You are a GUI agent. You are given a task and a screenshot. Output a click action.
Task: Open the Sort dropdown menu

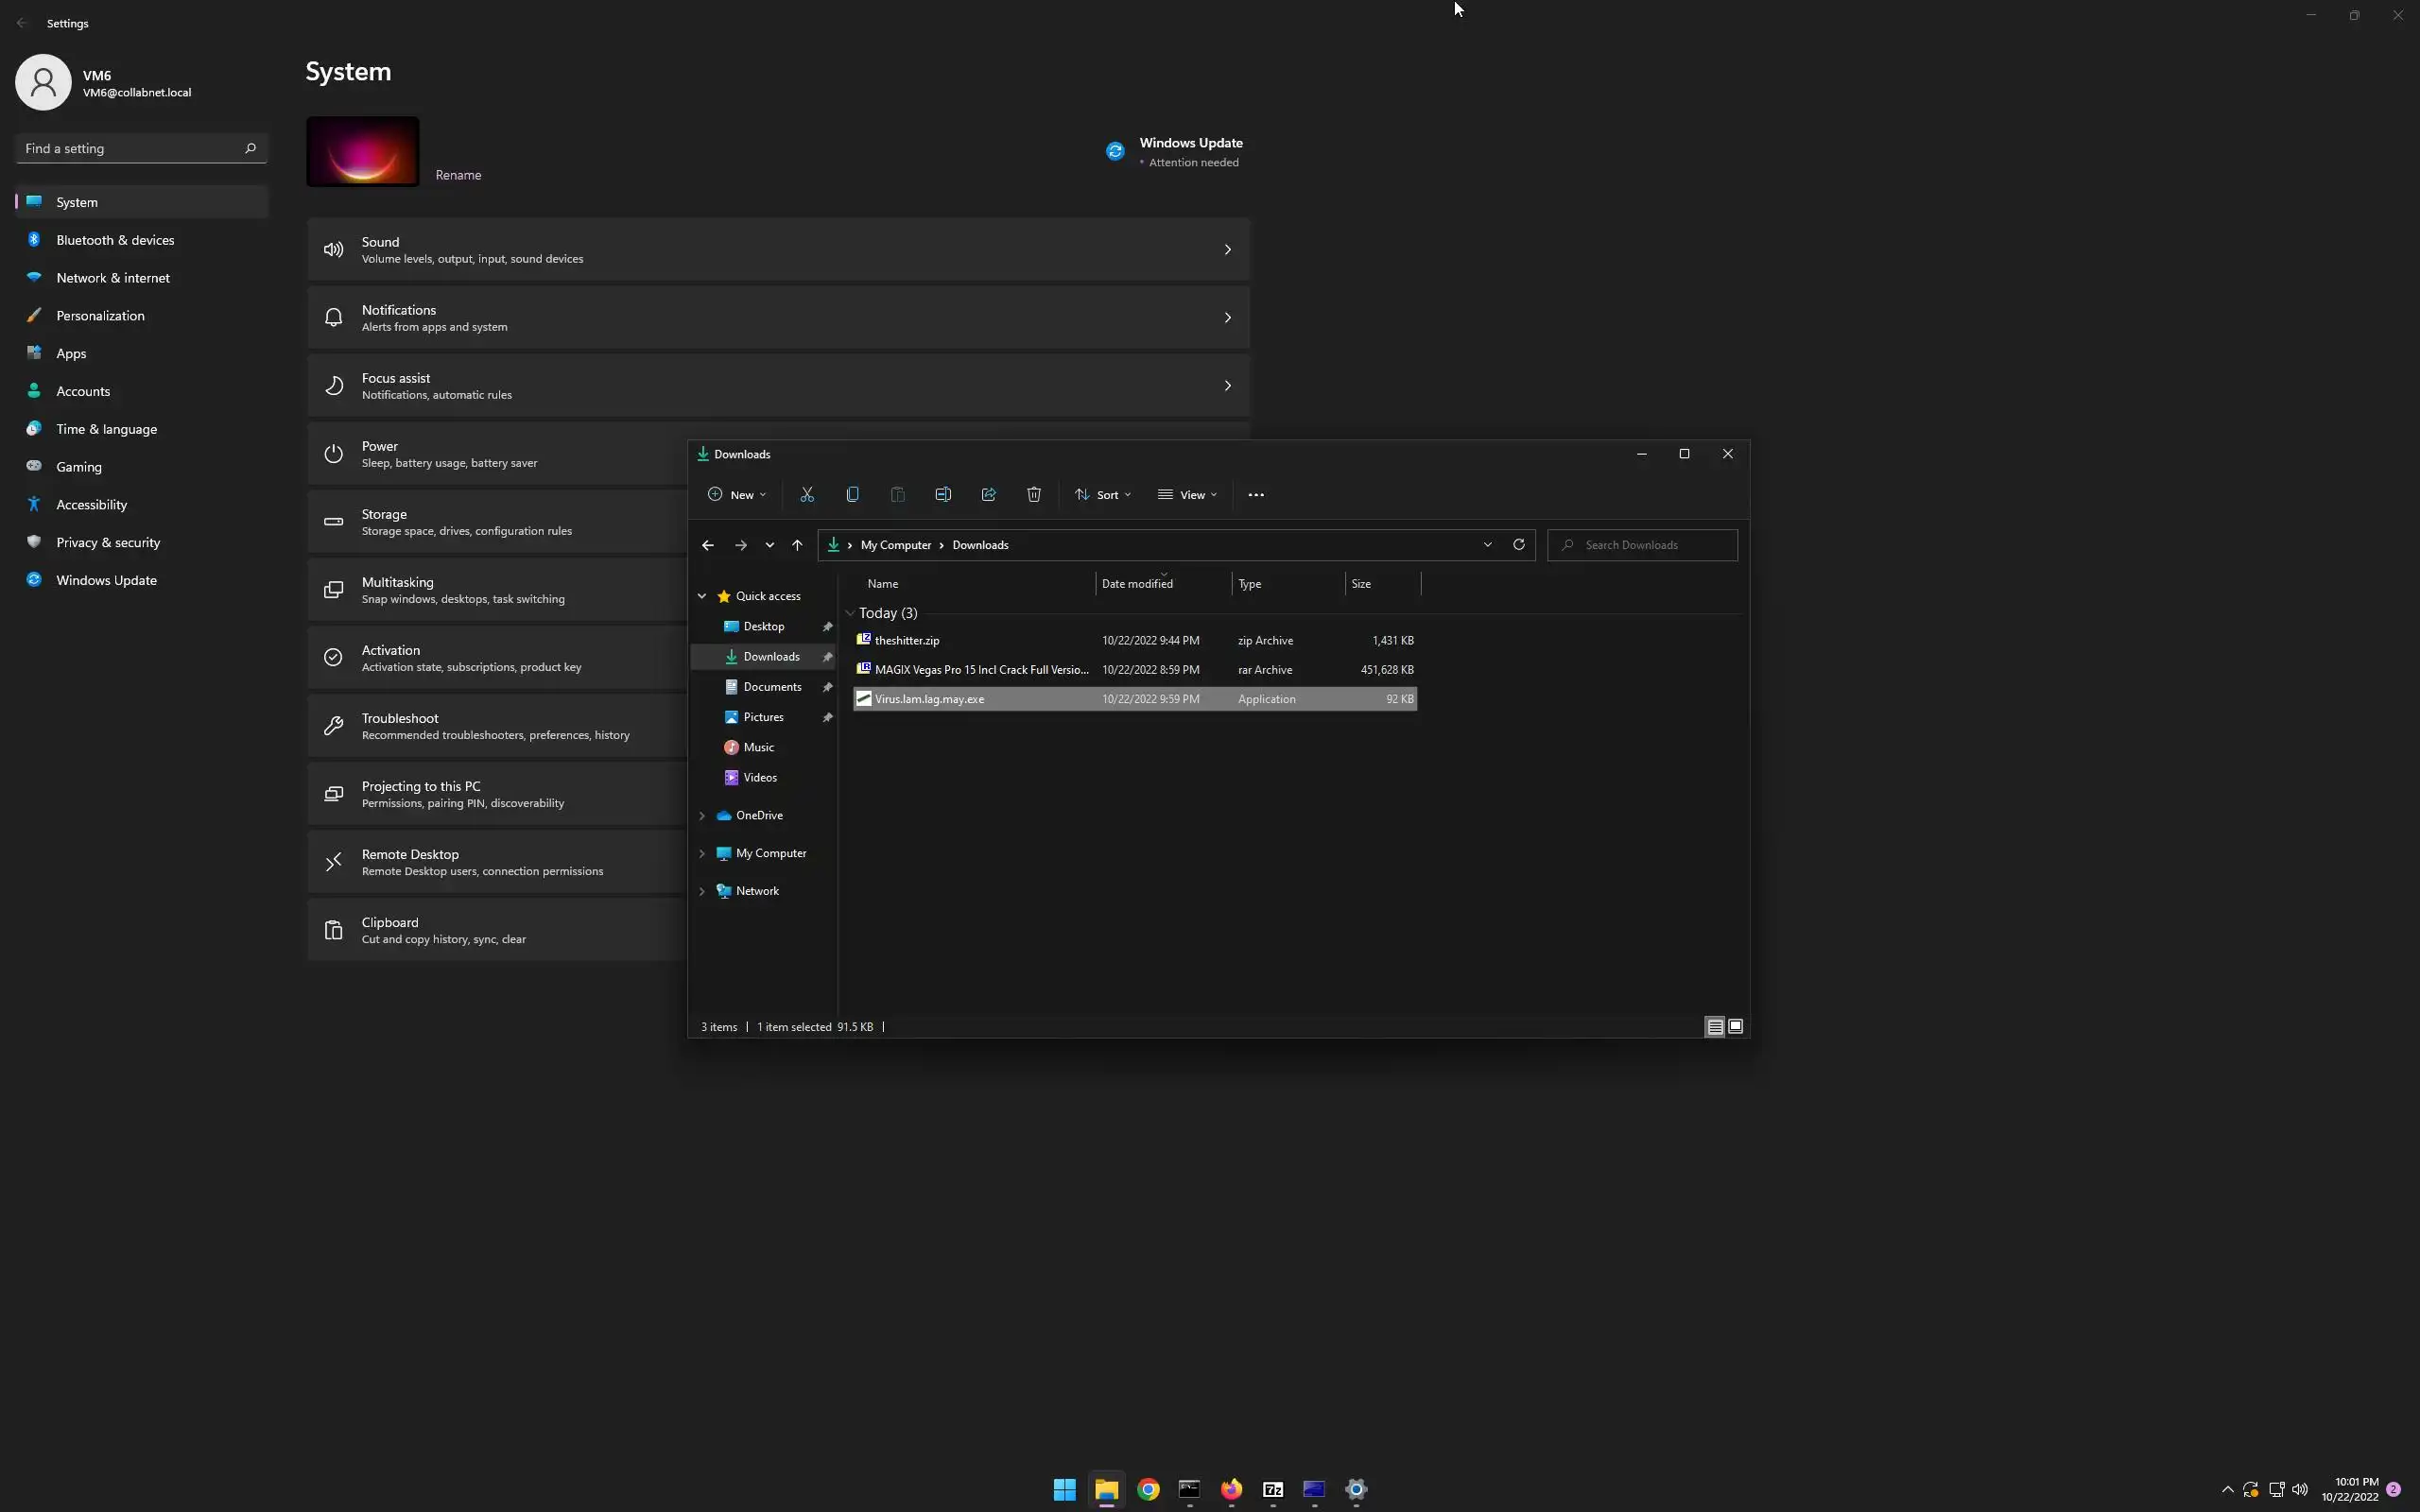pos(1103,495)
